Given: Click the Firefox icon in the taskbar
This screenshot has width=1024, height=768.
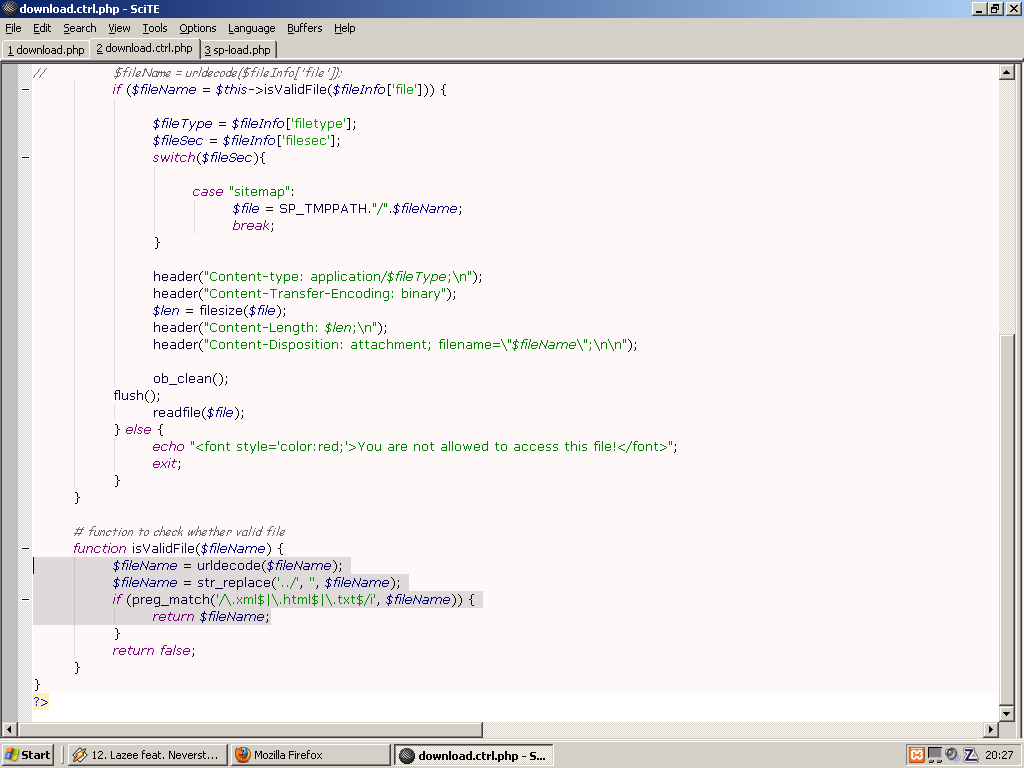Looking at the screenshot, I should point(243,755).
